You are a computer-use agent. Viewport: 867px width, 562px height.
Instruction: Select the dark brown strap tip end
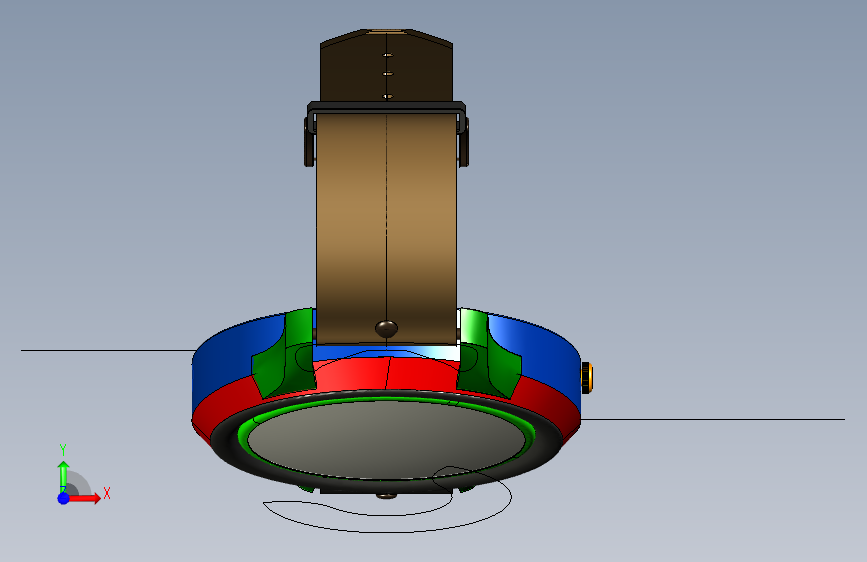point(387,65)
